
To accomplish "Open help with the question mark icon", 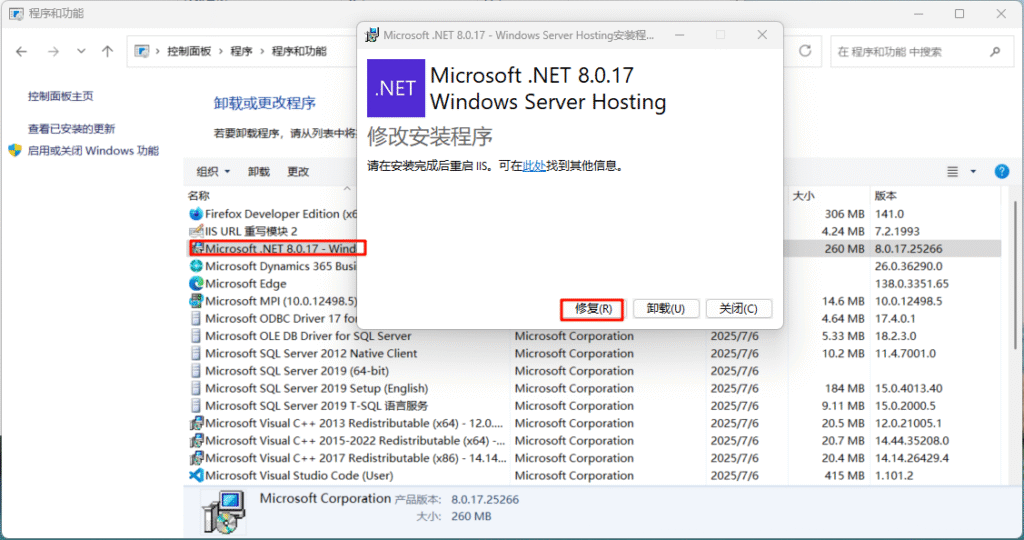I will pos(1002,172).
